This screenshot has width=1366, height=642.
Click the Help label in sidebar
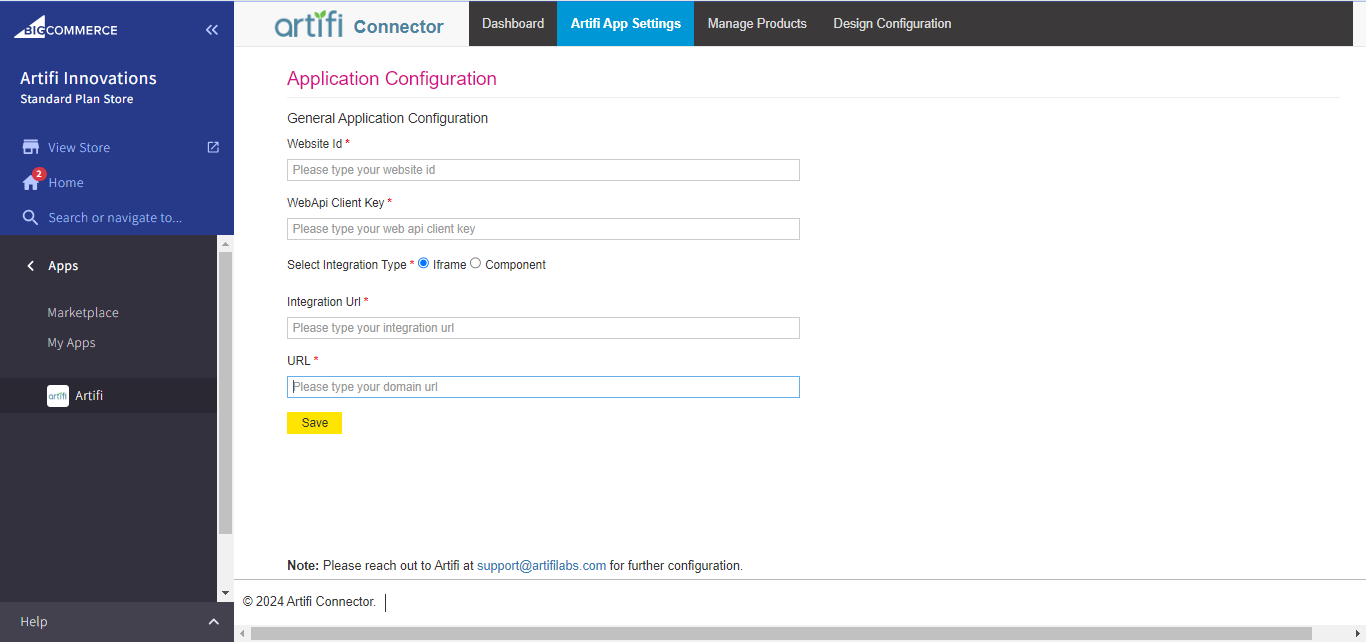34,622
